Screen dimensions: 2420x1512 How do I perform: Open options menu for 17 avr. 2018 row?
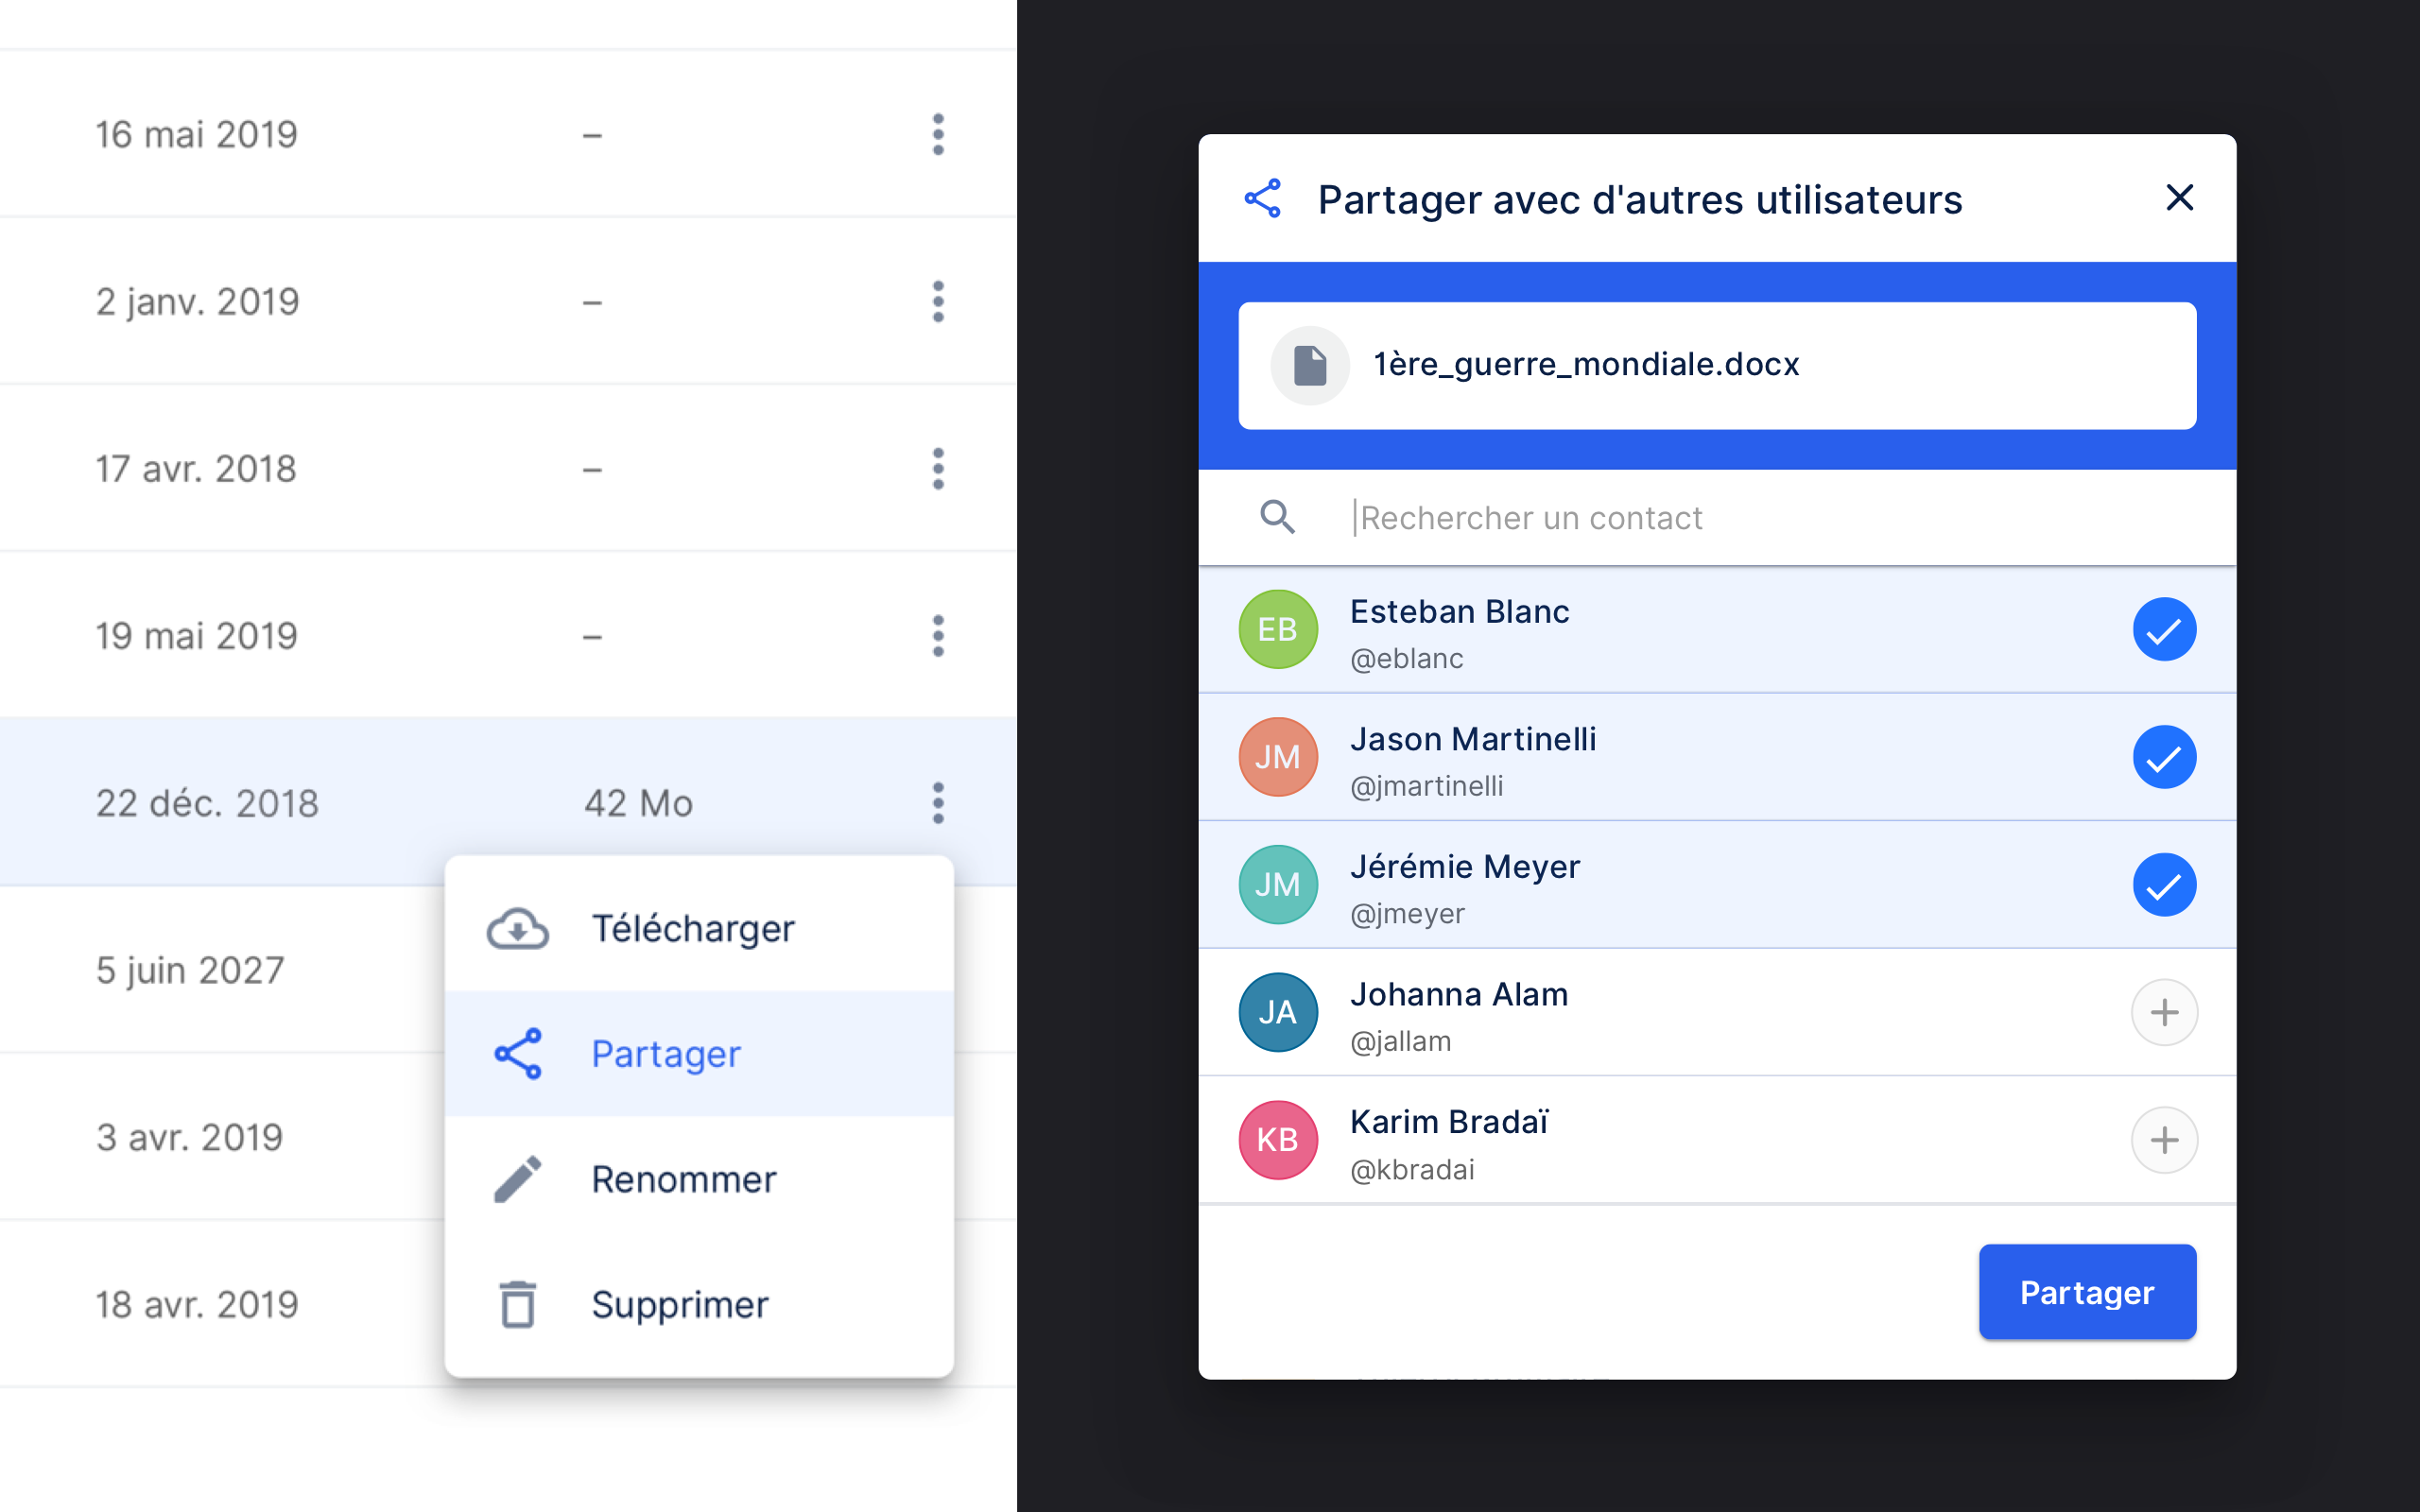[938, 468]
